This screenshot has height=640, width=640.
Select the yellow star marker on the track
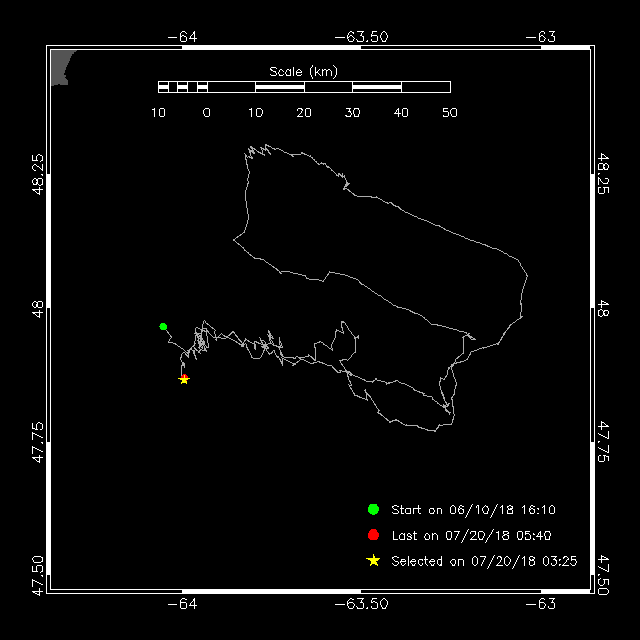(x=184, y=380)
